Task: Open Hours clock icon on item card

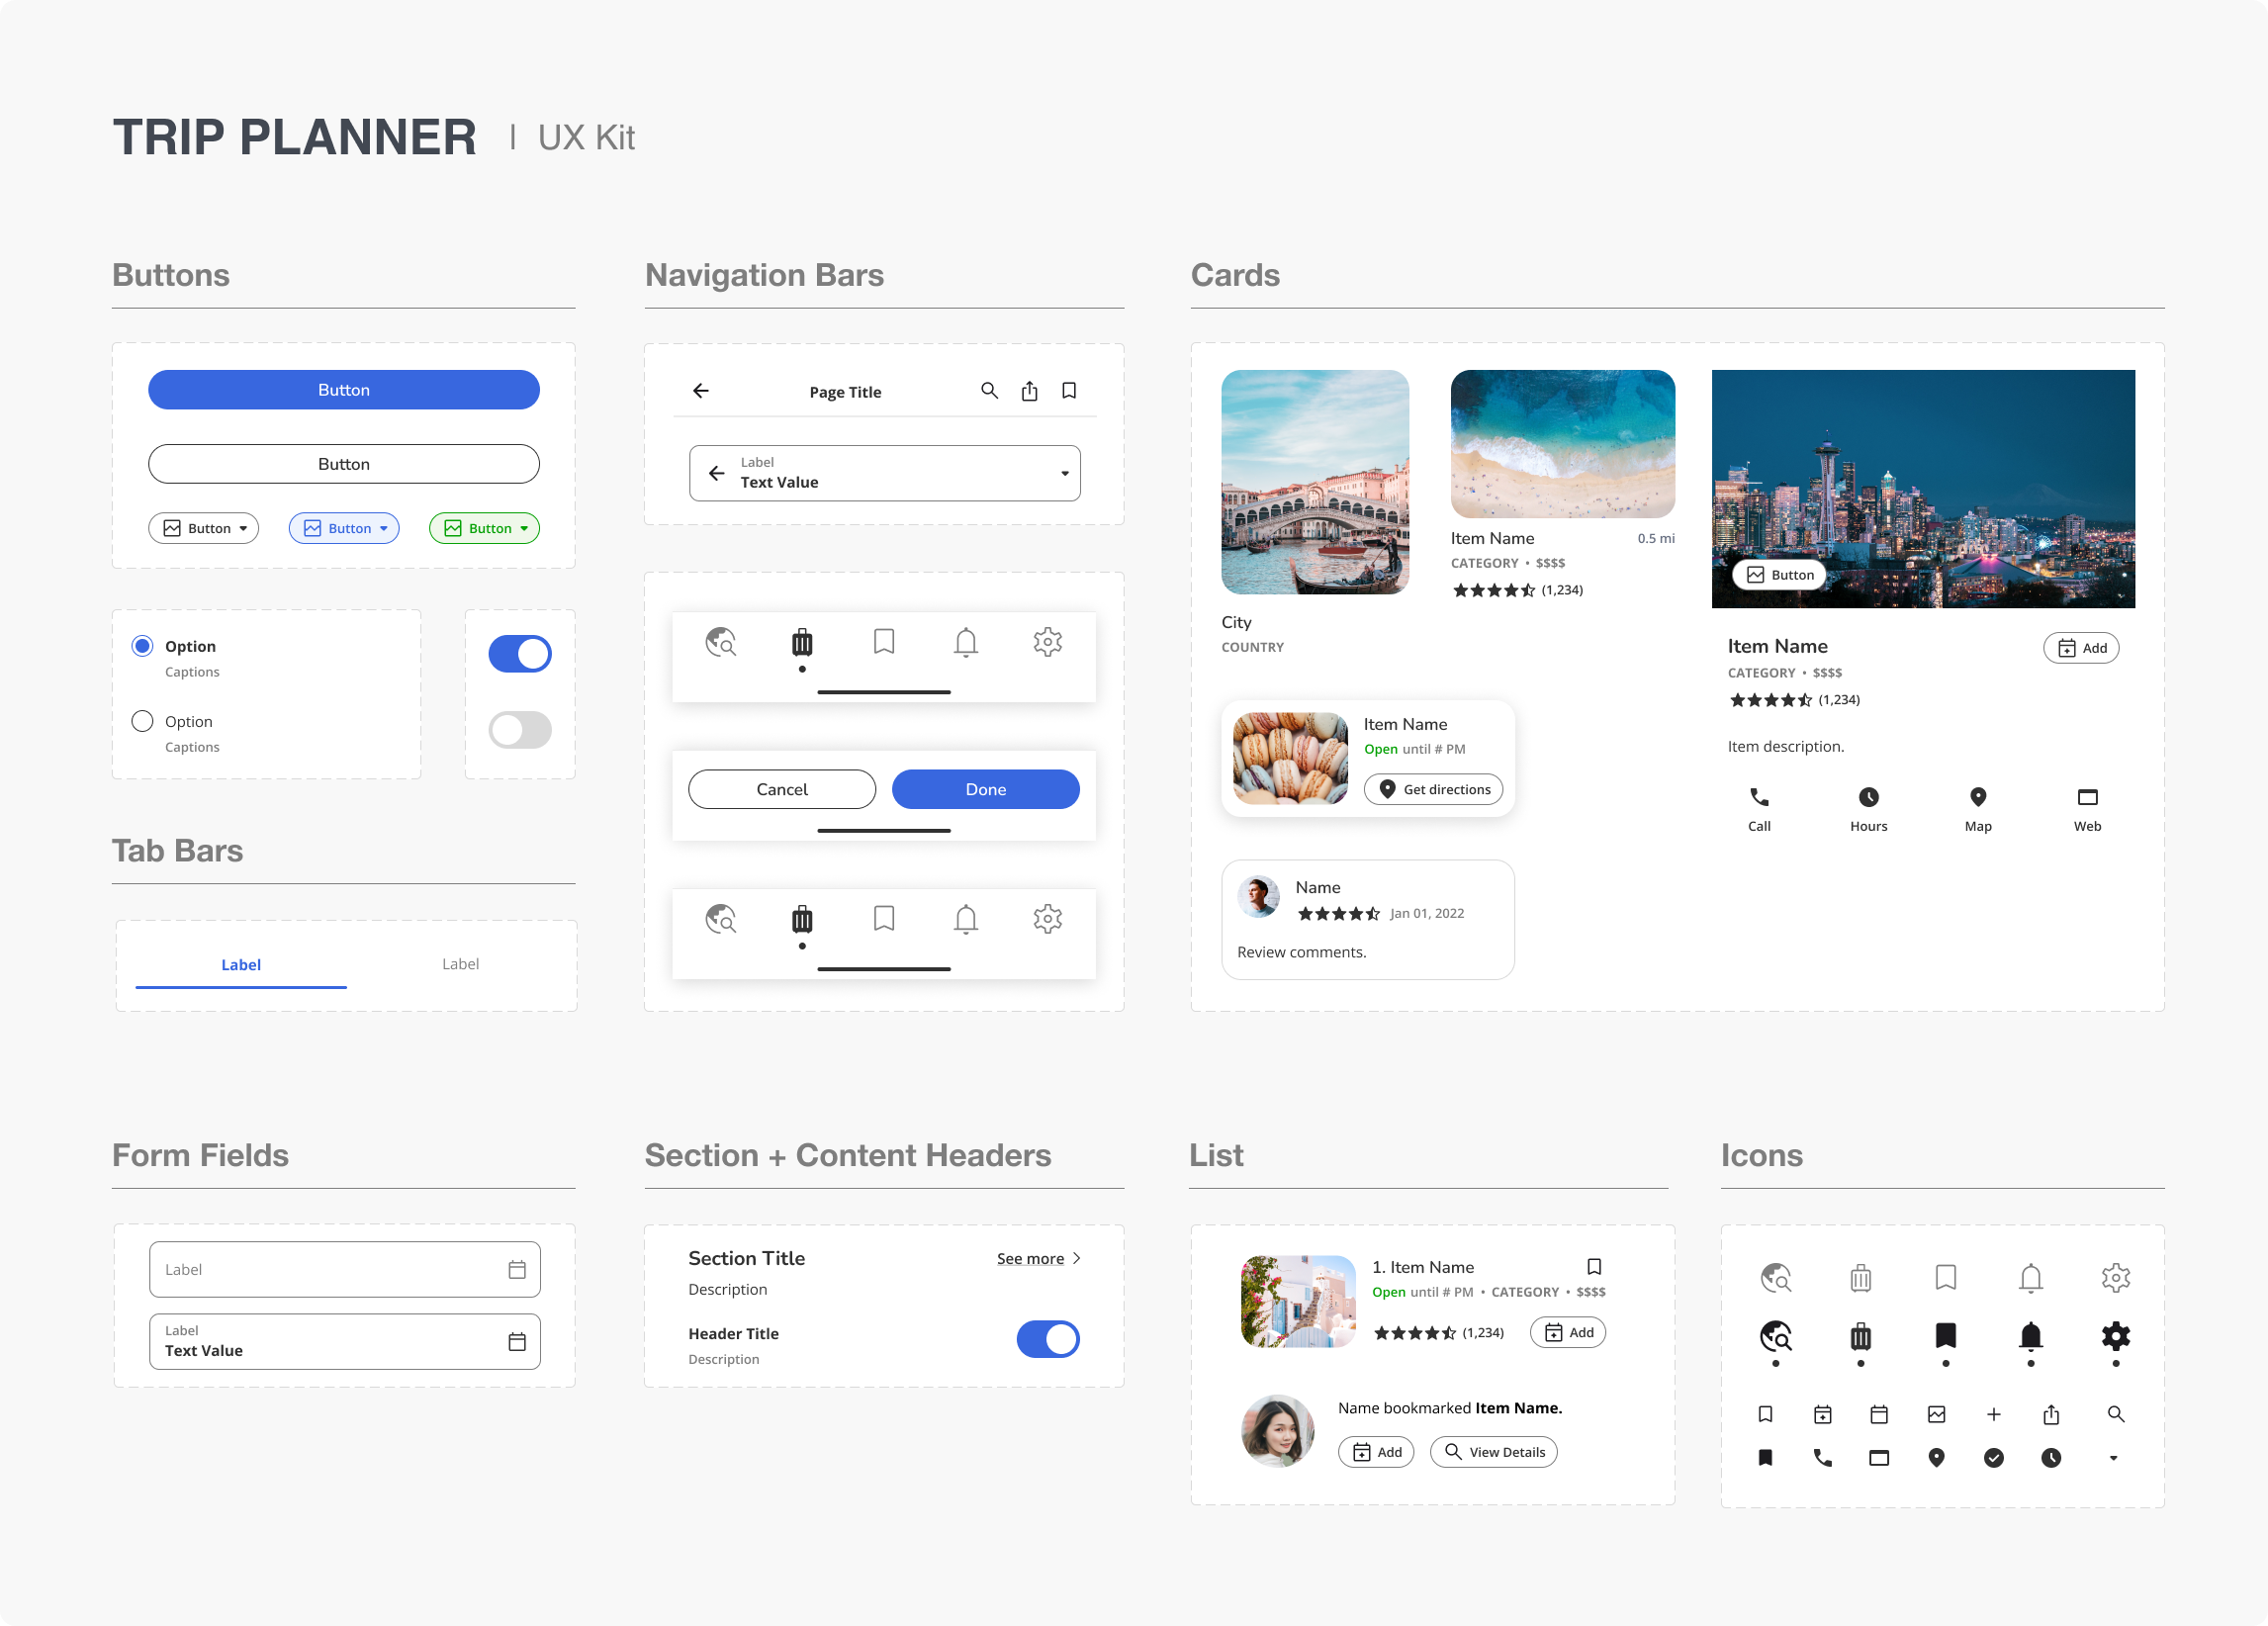Action: coord(1868,798)
